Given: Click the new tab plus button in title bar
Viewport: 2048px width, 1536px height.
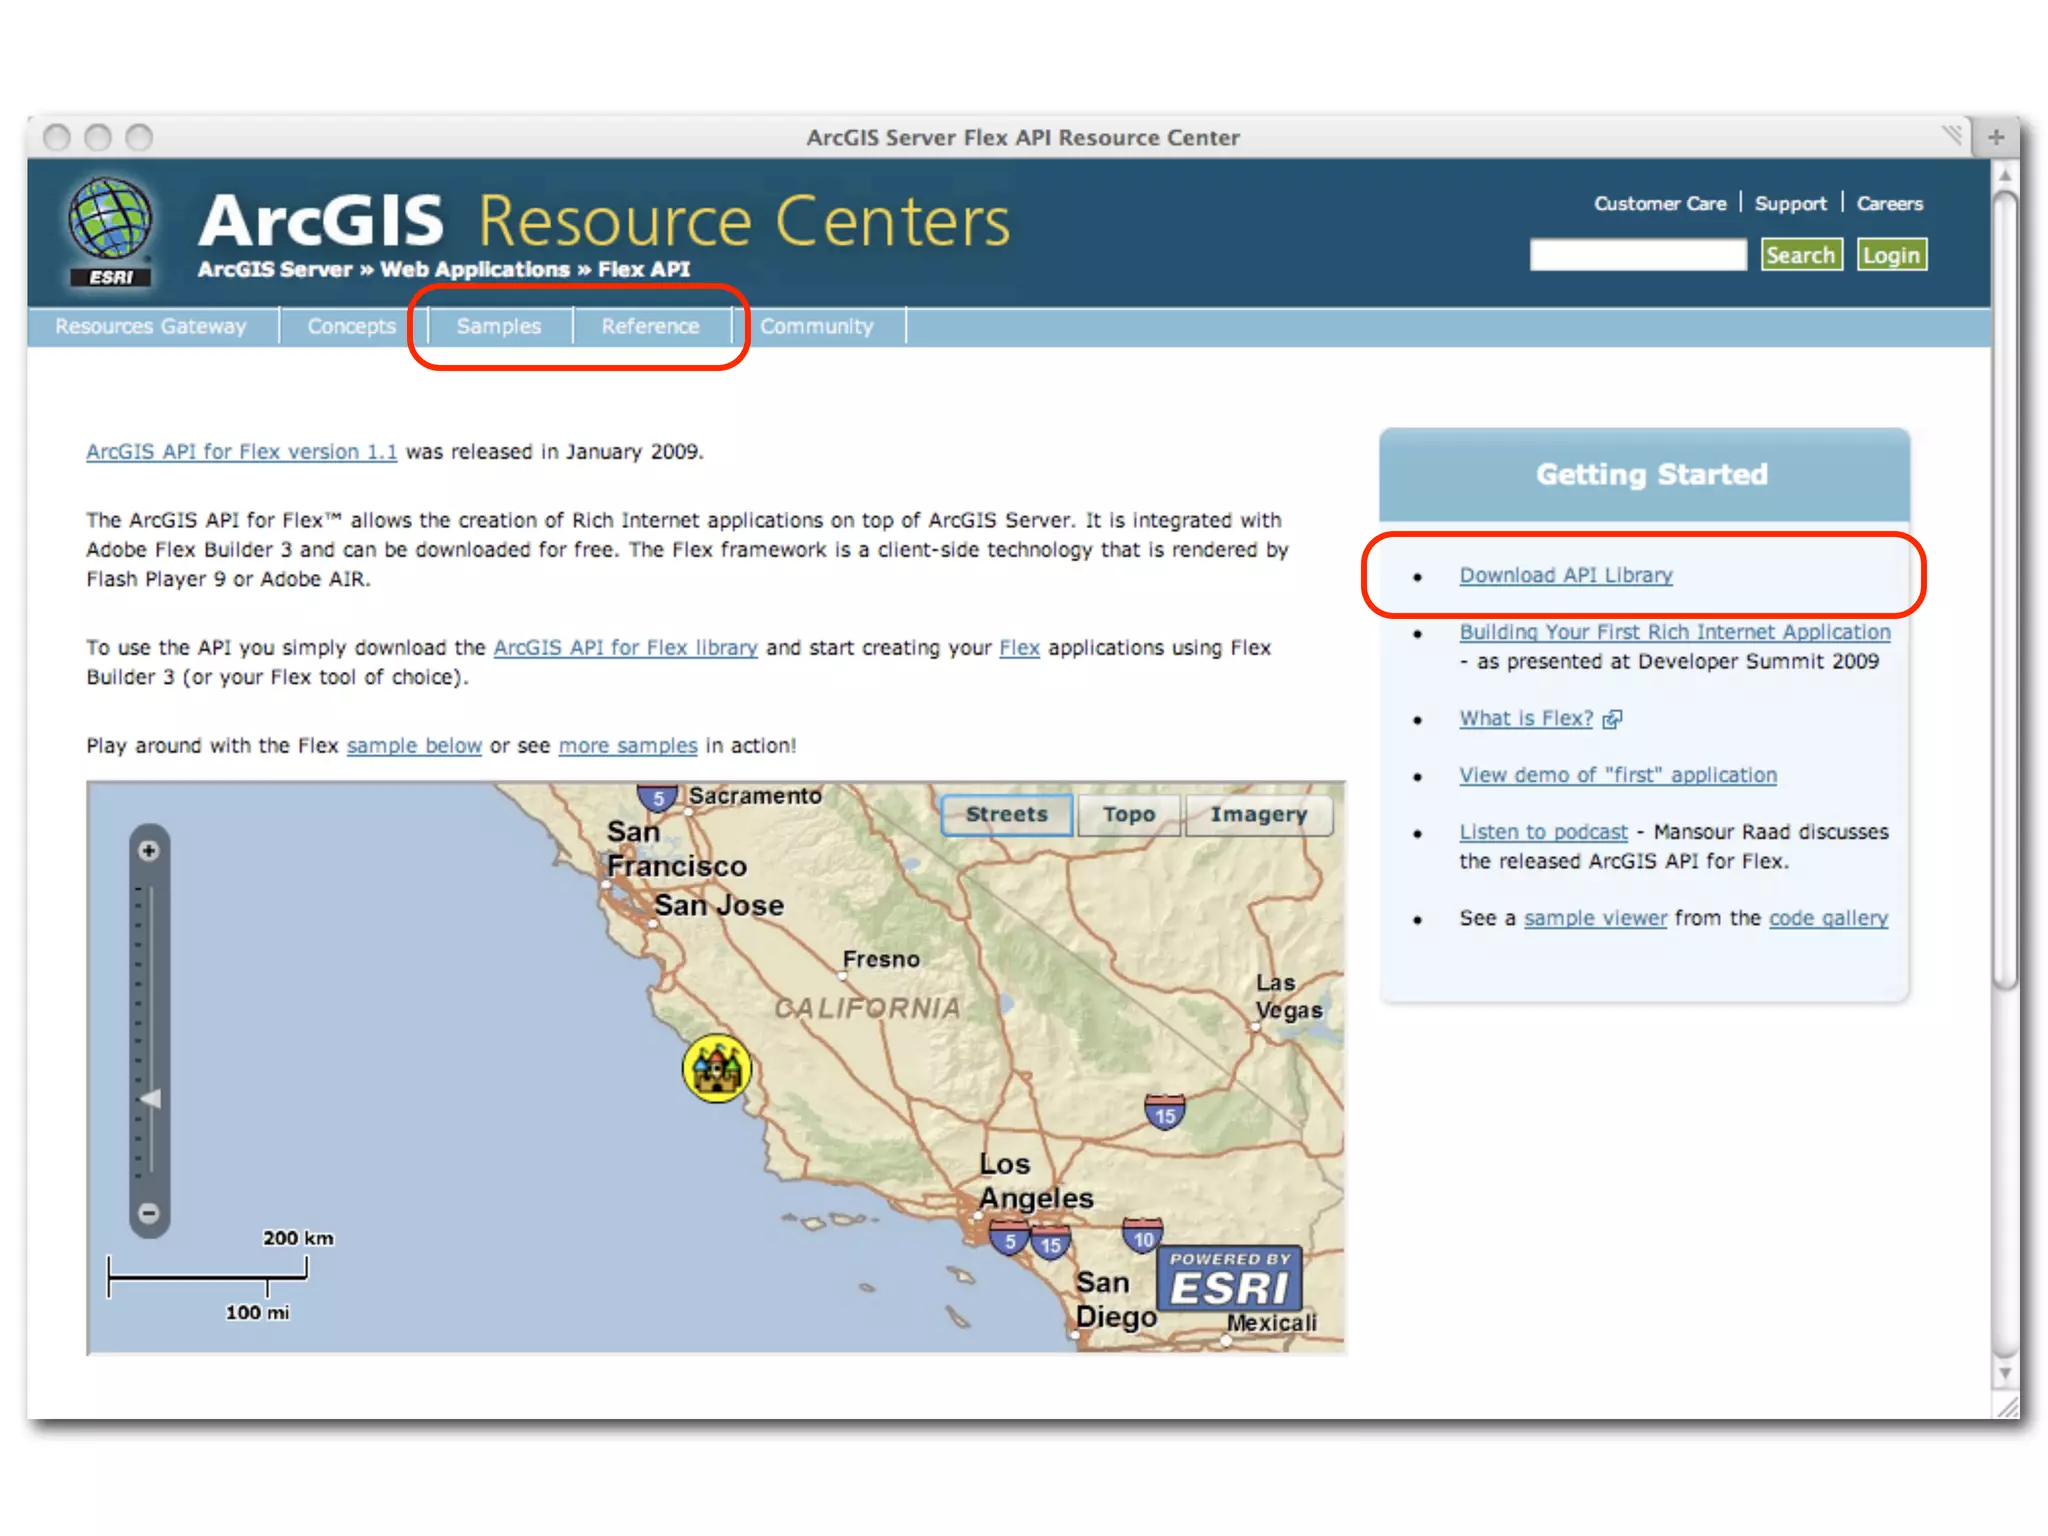Looking at the screenshot, I should (x=1995, y=137).
